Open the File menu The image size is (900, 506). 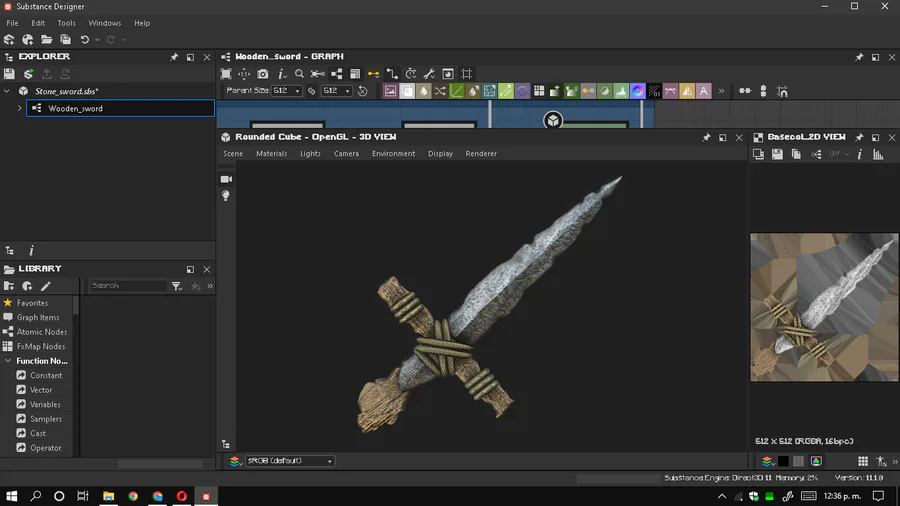coord(12,23)
